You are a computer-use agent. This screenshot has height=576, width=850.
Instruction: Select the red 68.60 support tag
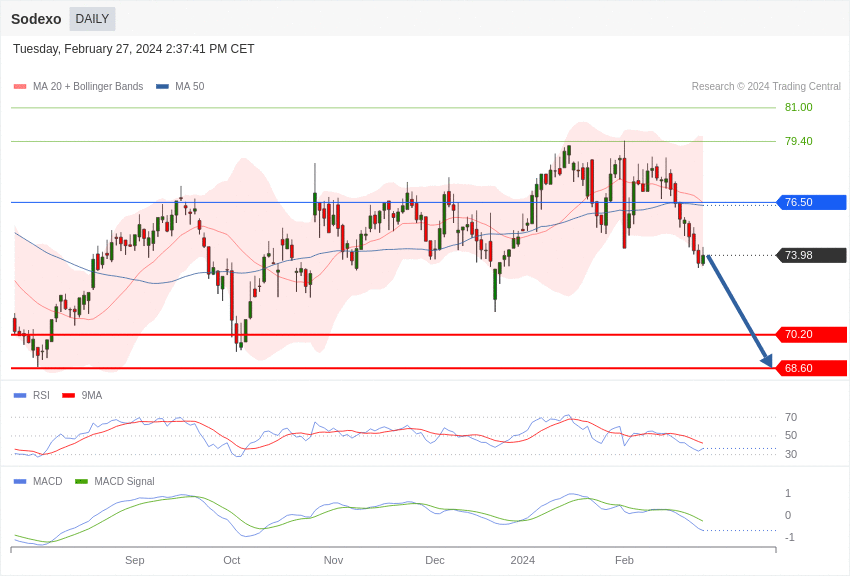pos(811,368)
